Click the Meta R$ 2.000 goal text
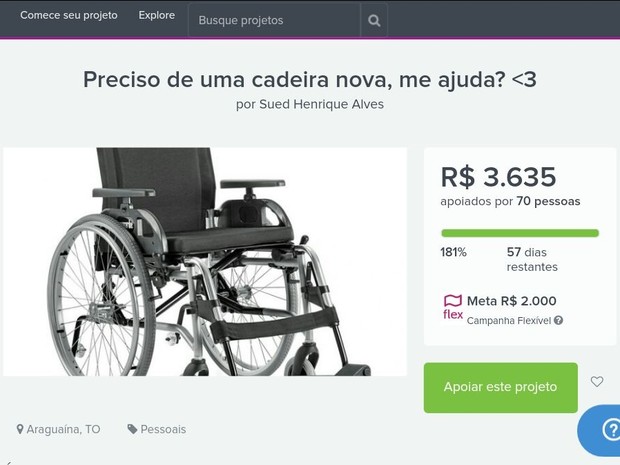620x465 pixels. click(x=512, y=301)
